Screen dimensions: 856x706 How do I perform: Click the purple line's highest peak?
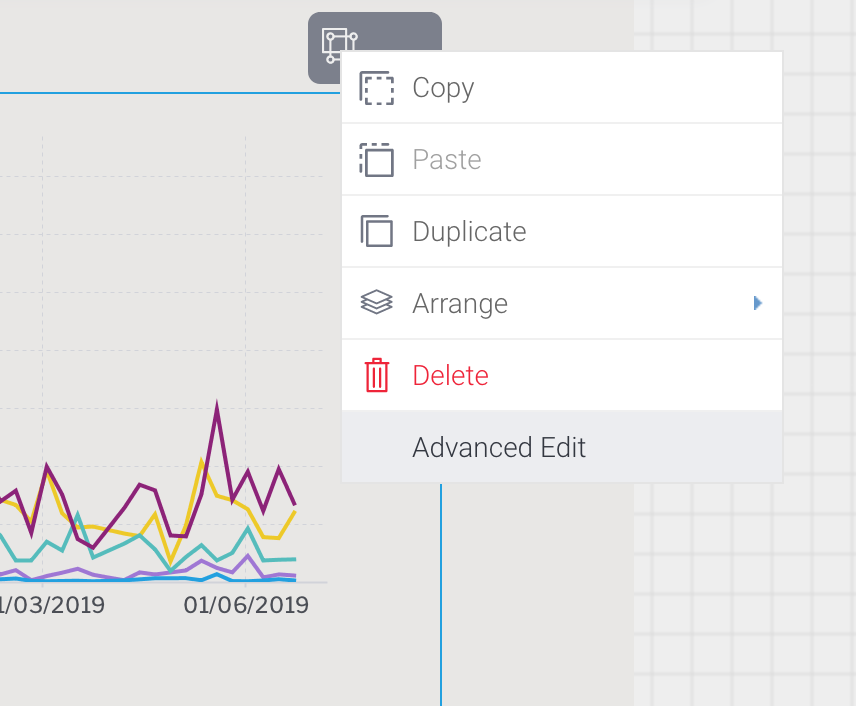216,408
